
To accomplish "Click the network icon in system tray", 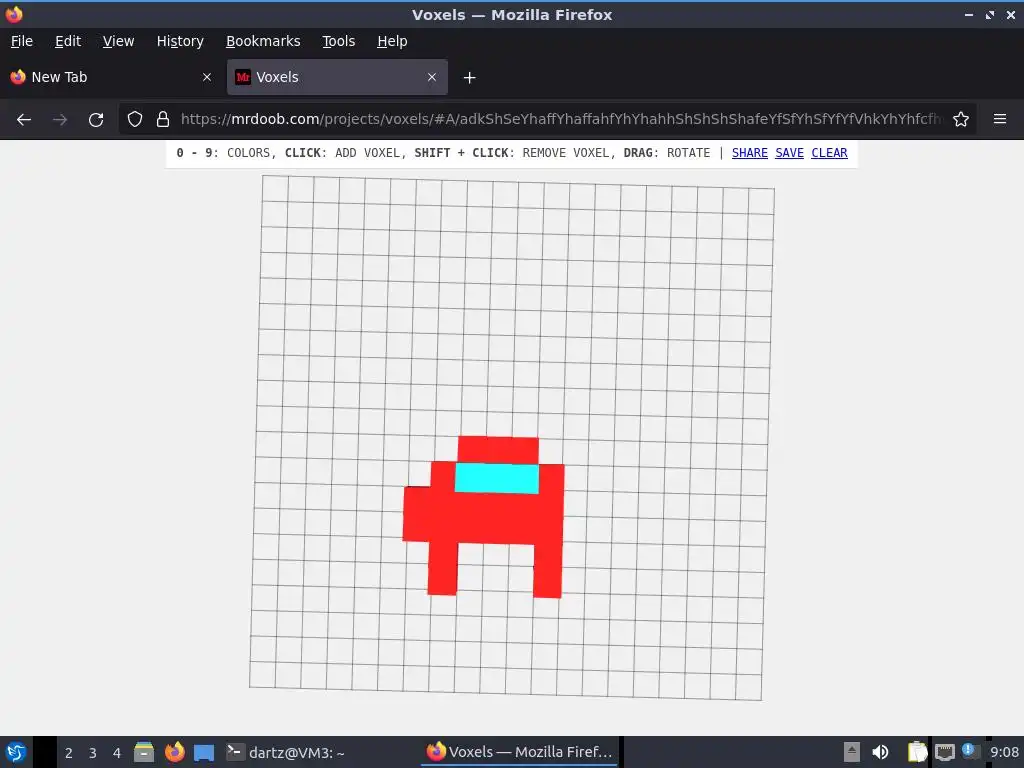I will 944,752.
